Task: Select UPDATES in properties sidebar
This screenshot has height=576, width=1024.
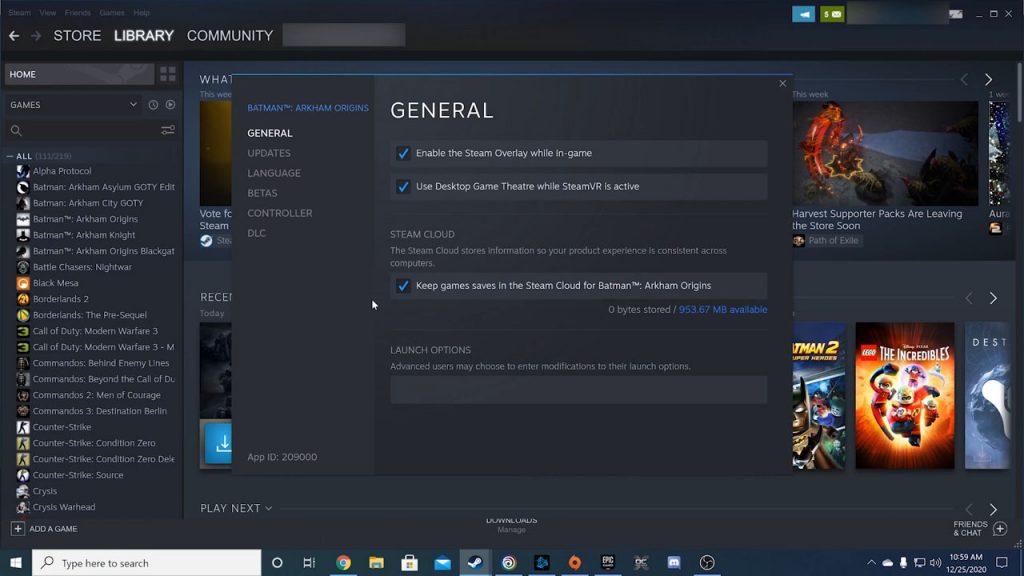Action: coord(269,153)
